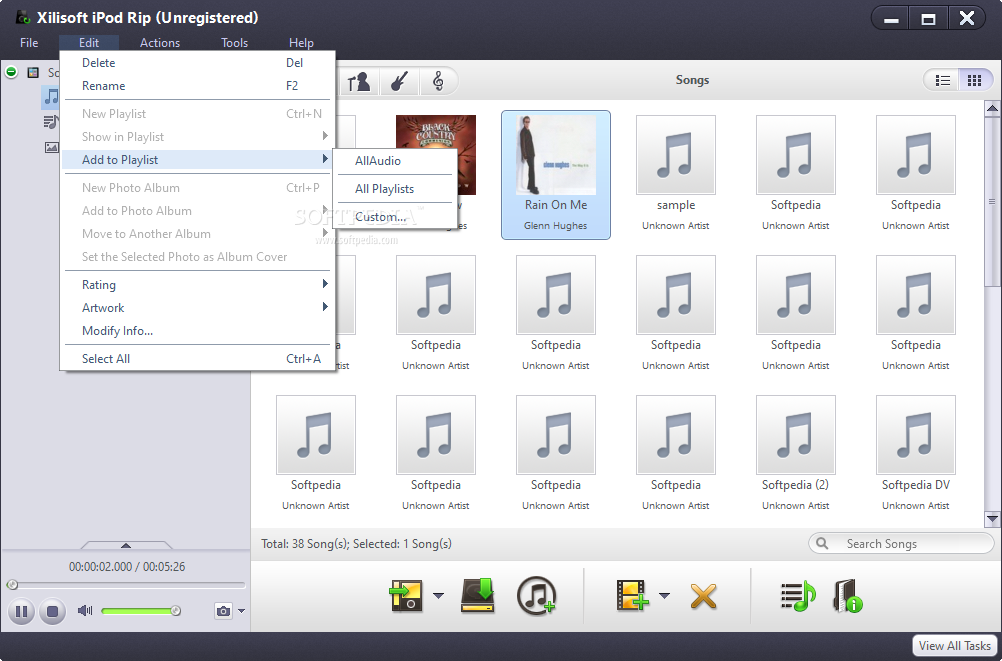Open the File menu

coord(29,43)
